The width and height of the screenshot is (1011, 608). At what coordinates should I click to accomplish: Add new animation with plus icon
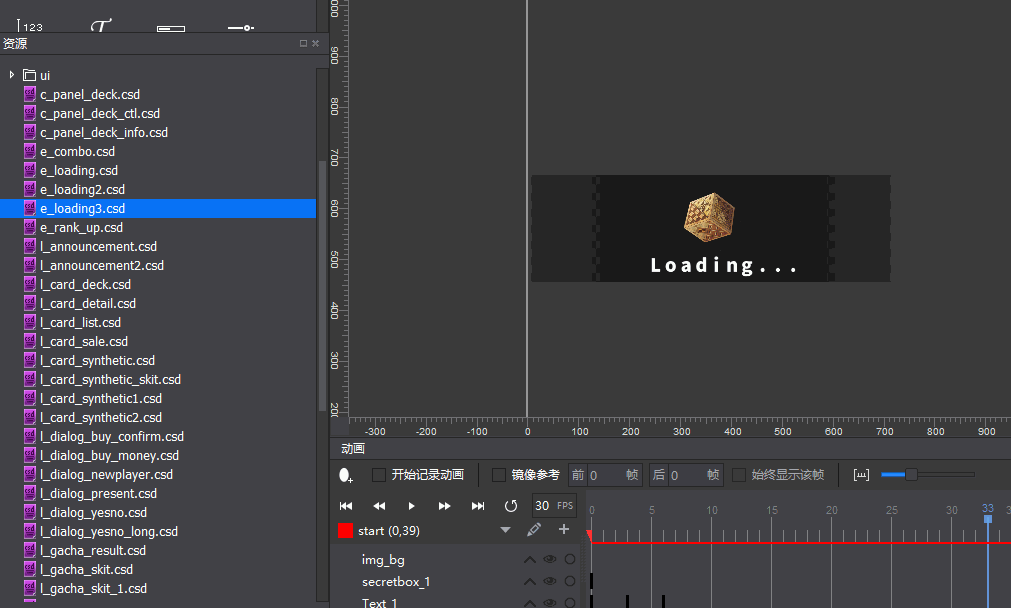[564, 529]
